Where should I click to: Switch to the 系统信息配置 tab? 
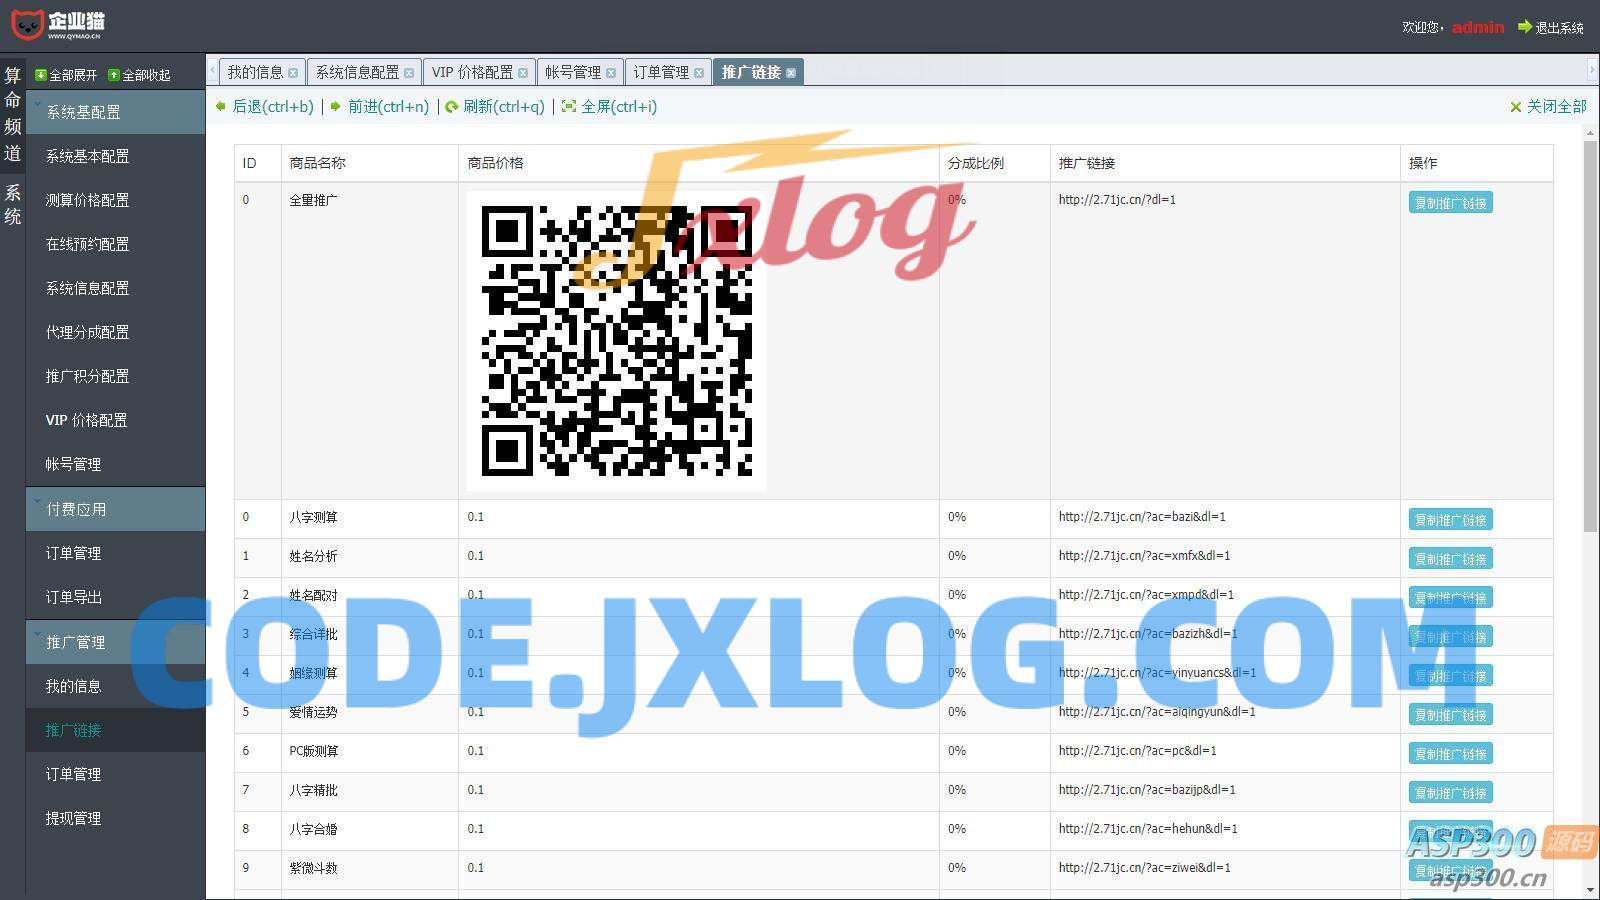click(357, 72)
